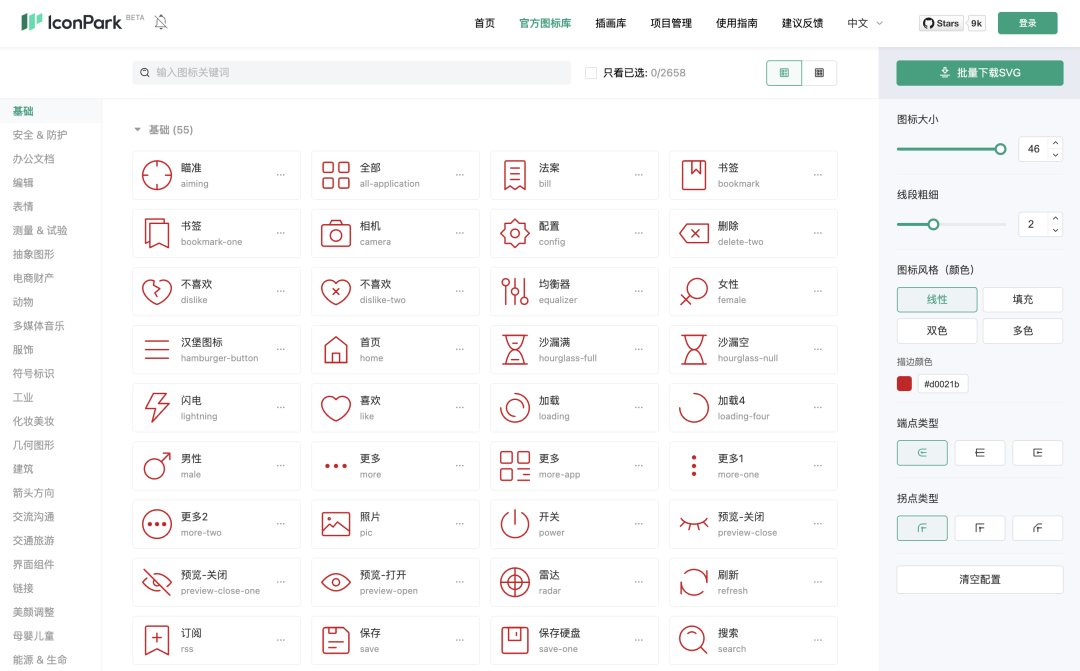This screenshot has width=1080, height=671.
Task: Open the red stroke color swatch
Action: click(x=904, y=384)
